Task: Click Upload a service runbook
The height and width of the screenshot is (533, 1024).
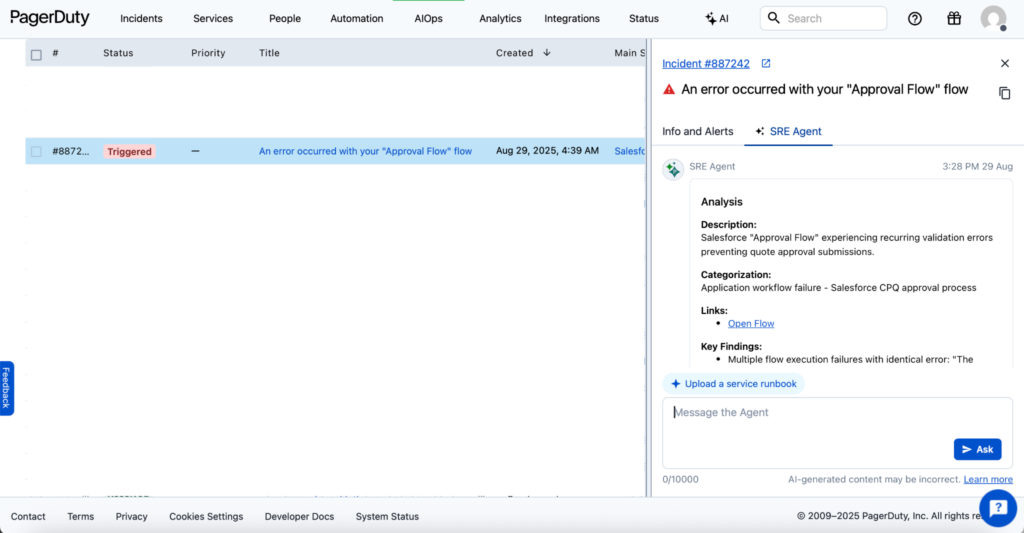Action: tap(733, 384)
